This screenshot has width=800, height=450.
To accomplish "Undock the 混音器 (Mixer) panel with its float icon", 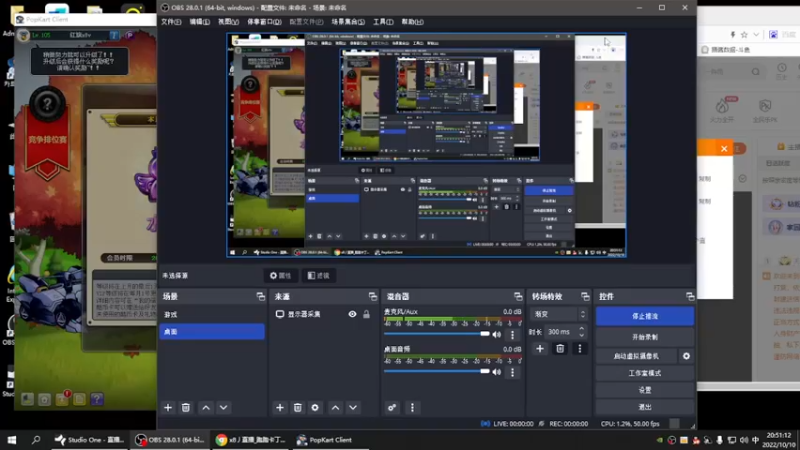I will pos(518,296).
